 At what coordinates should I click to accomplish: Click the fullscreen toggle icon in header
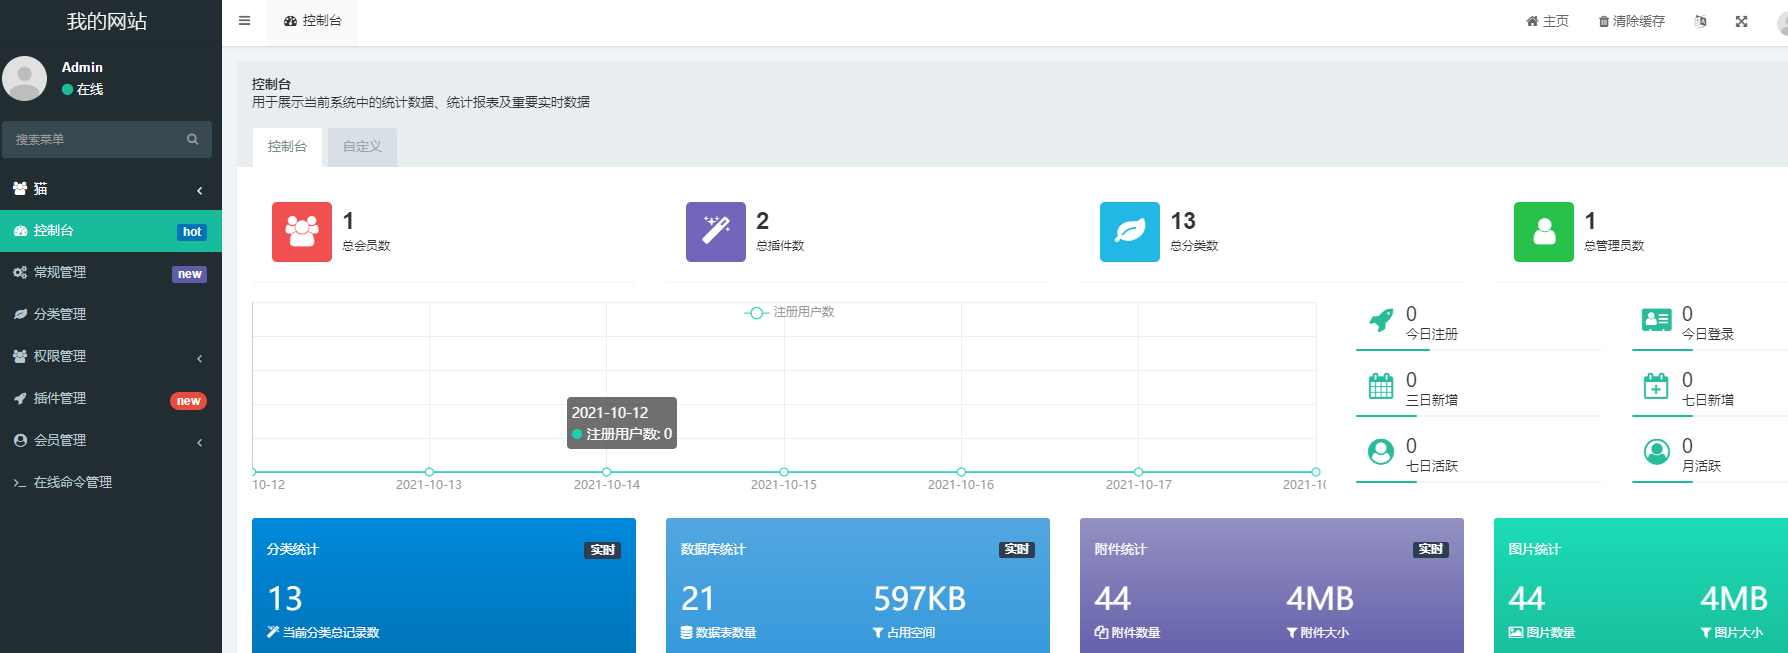[1741, 21]
